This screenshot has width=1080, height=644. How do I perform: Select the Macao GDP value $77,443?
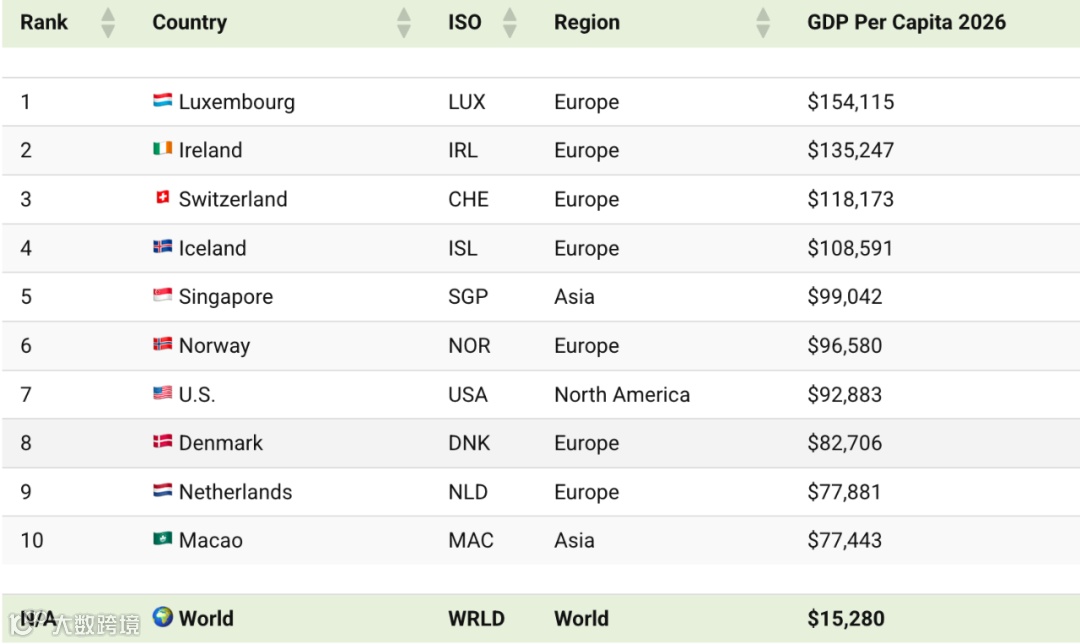[x=844, y=541]
